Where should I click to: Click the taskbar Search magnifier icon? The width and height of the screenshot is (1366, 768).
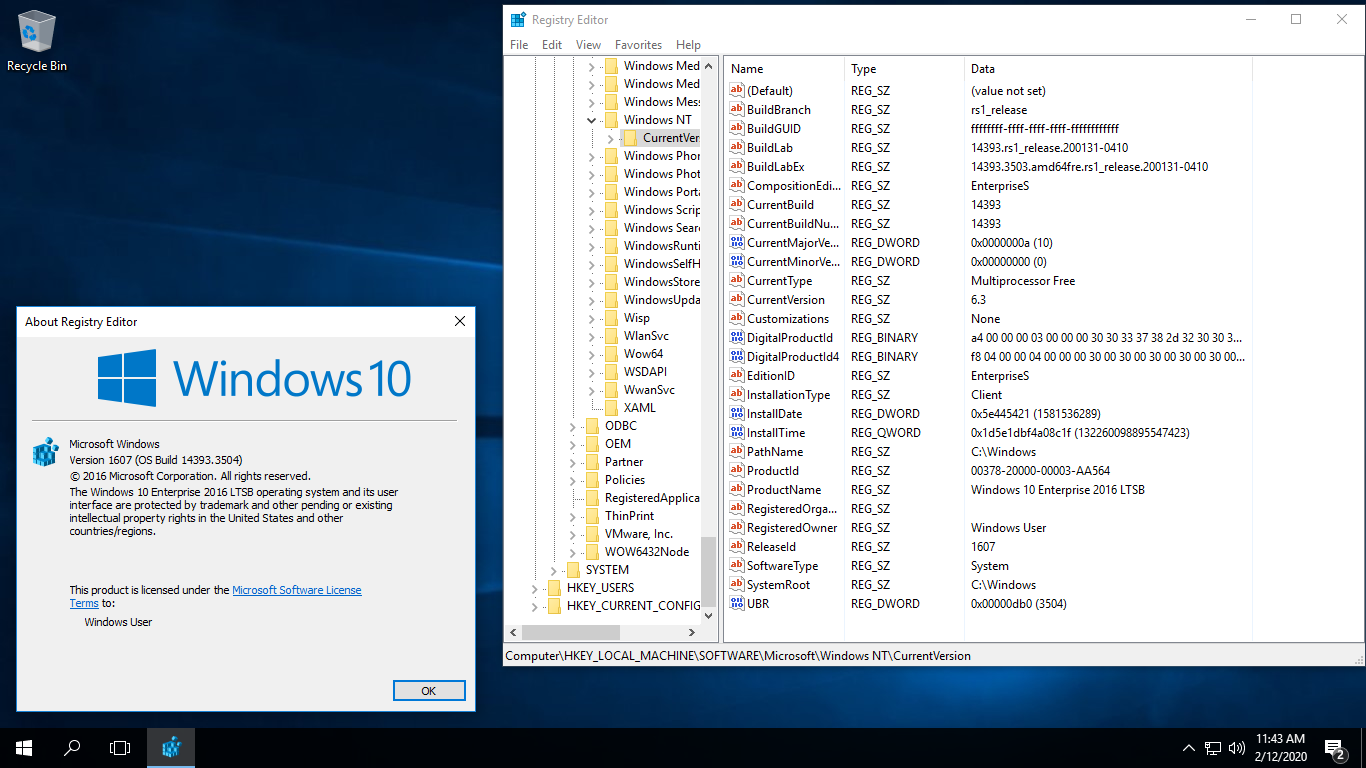tap(72, 747)
